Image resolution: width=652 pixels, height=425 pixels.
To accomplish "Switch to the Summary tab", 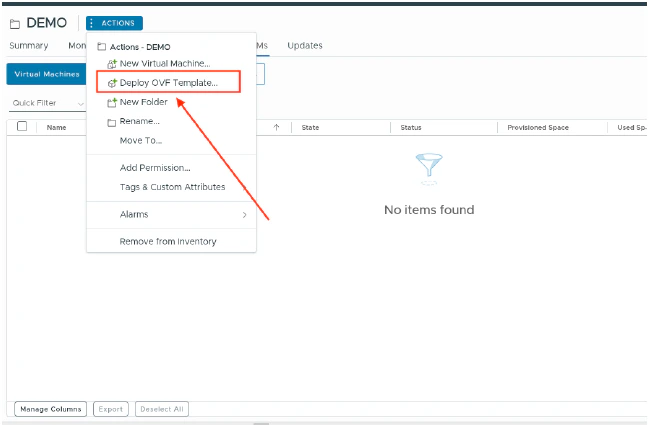I will [29, 45].
